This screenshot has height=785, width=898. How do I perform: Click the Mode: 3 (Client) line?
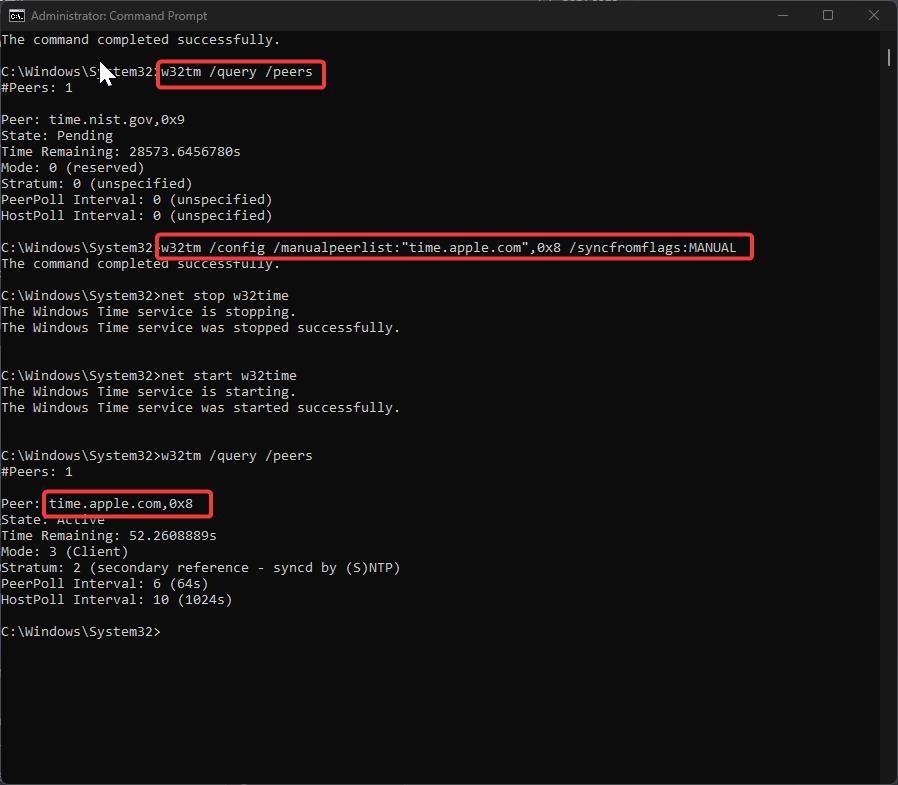coord(65,551)
